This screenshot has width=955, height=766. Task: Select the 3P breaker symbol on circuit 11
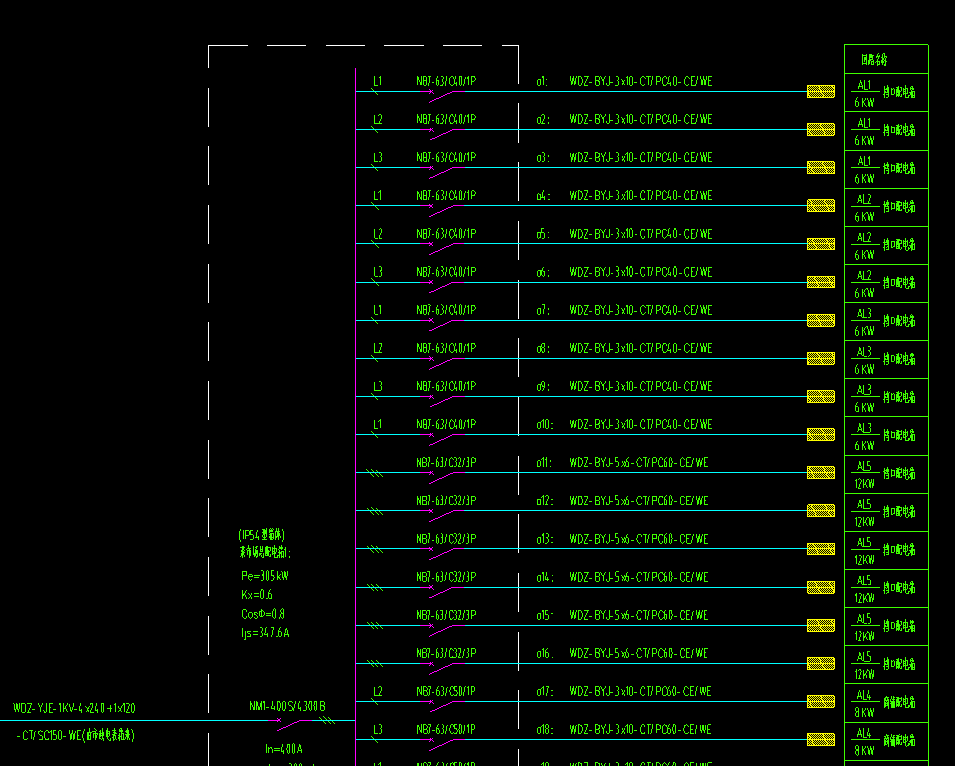click(x=442, y=477)
